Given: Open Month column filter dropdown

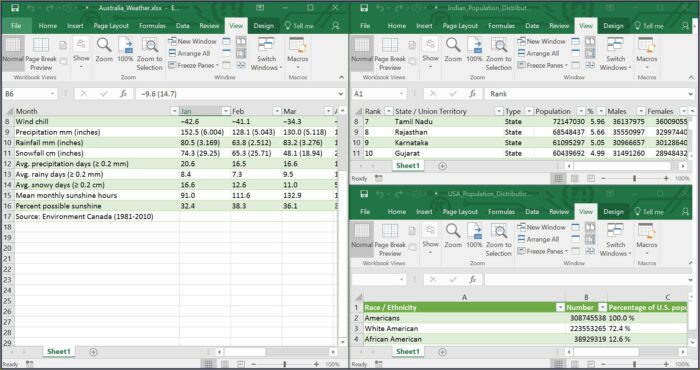Looking at the screenshot, I should pos(175,111).
